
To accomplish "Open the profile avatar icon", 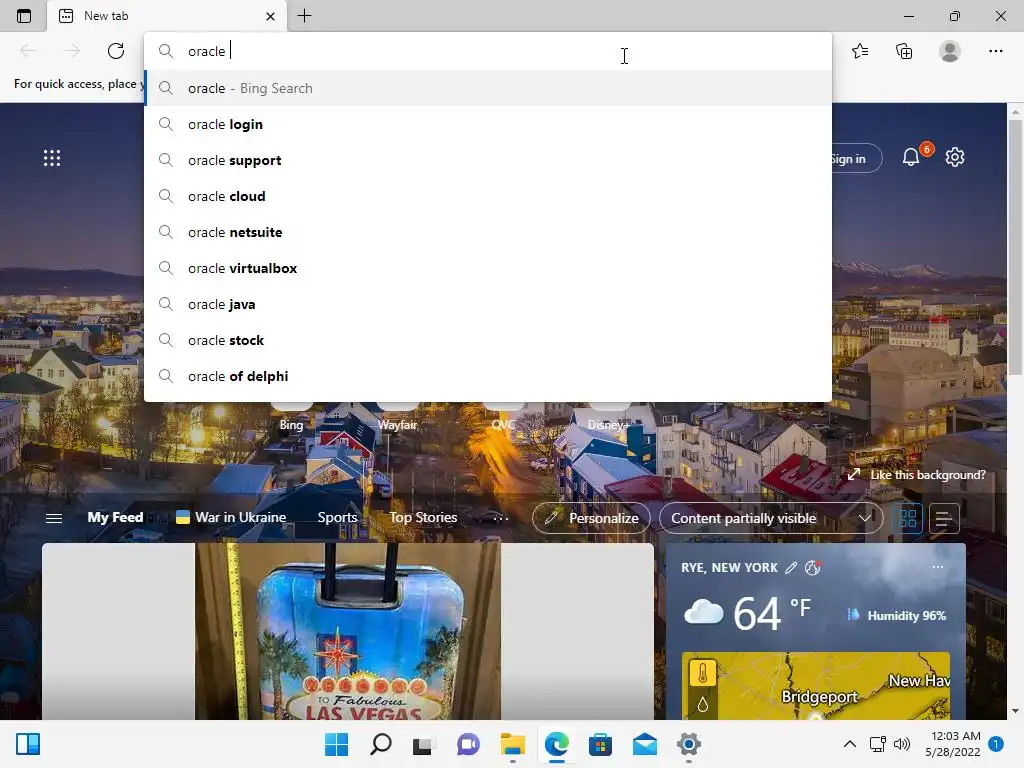I will coord(950,51).
